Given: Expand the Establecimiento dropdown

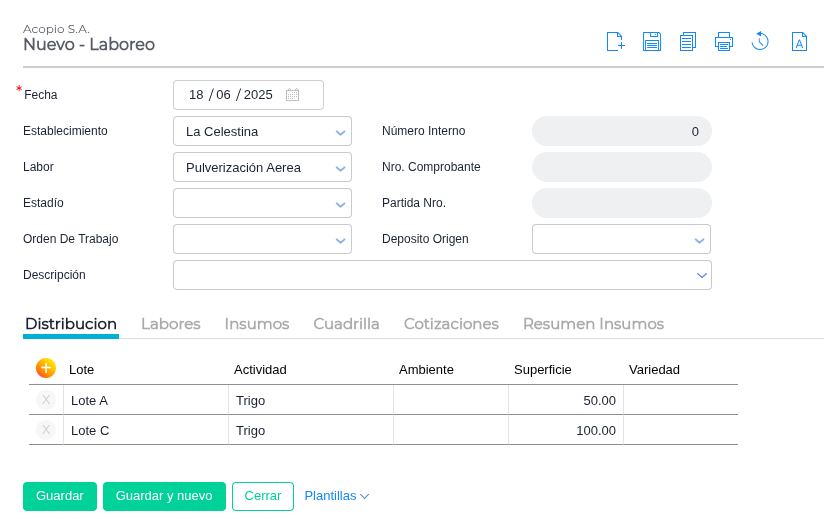Looking at the screenshot, I should point(340,132).
